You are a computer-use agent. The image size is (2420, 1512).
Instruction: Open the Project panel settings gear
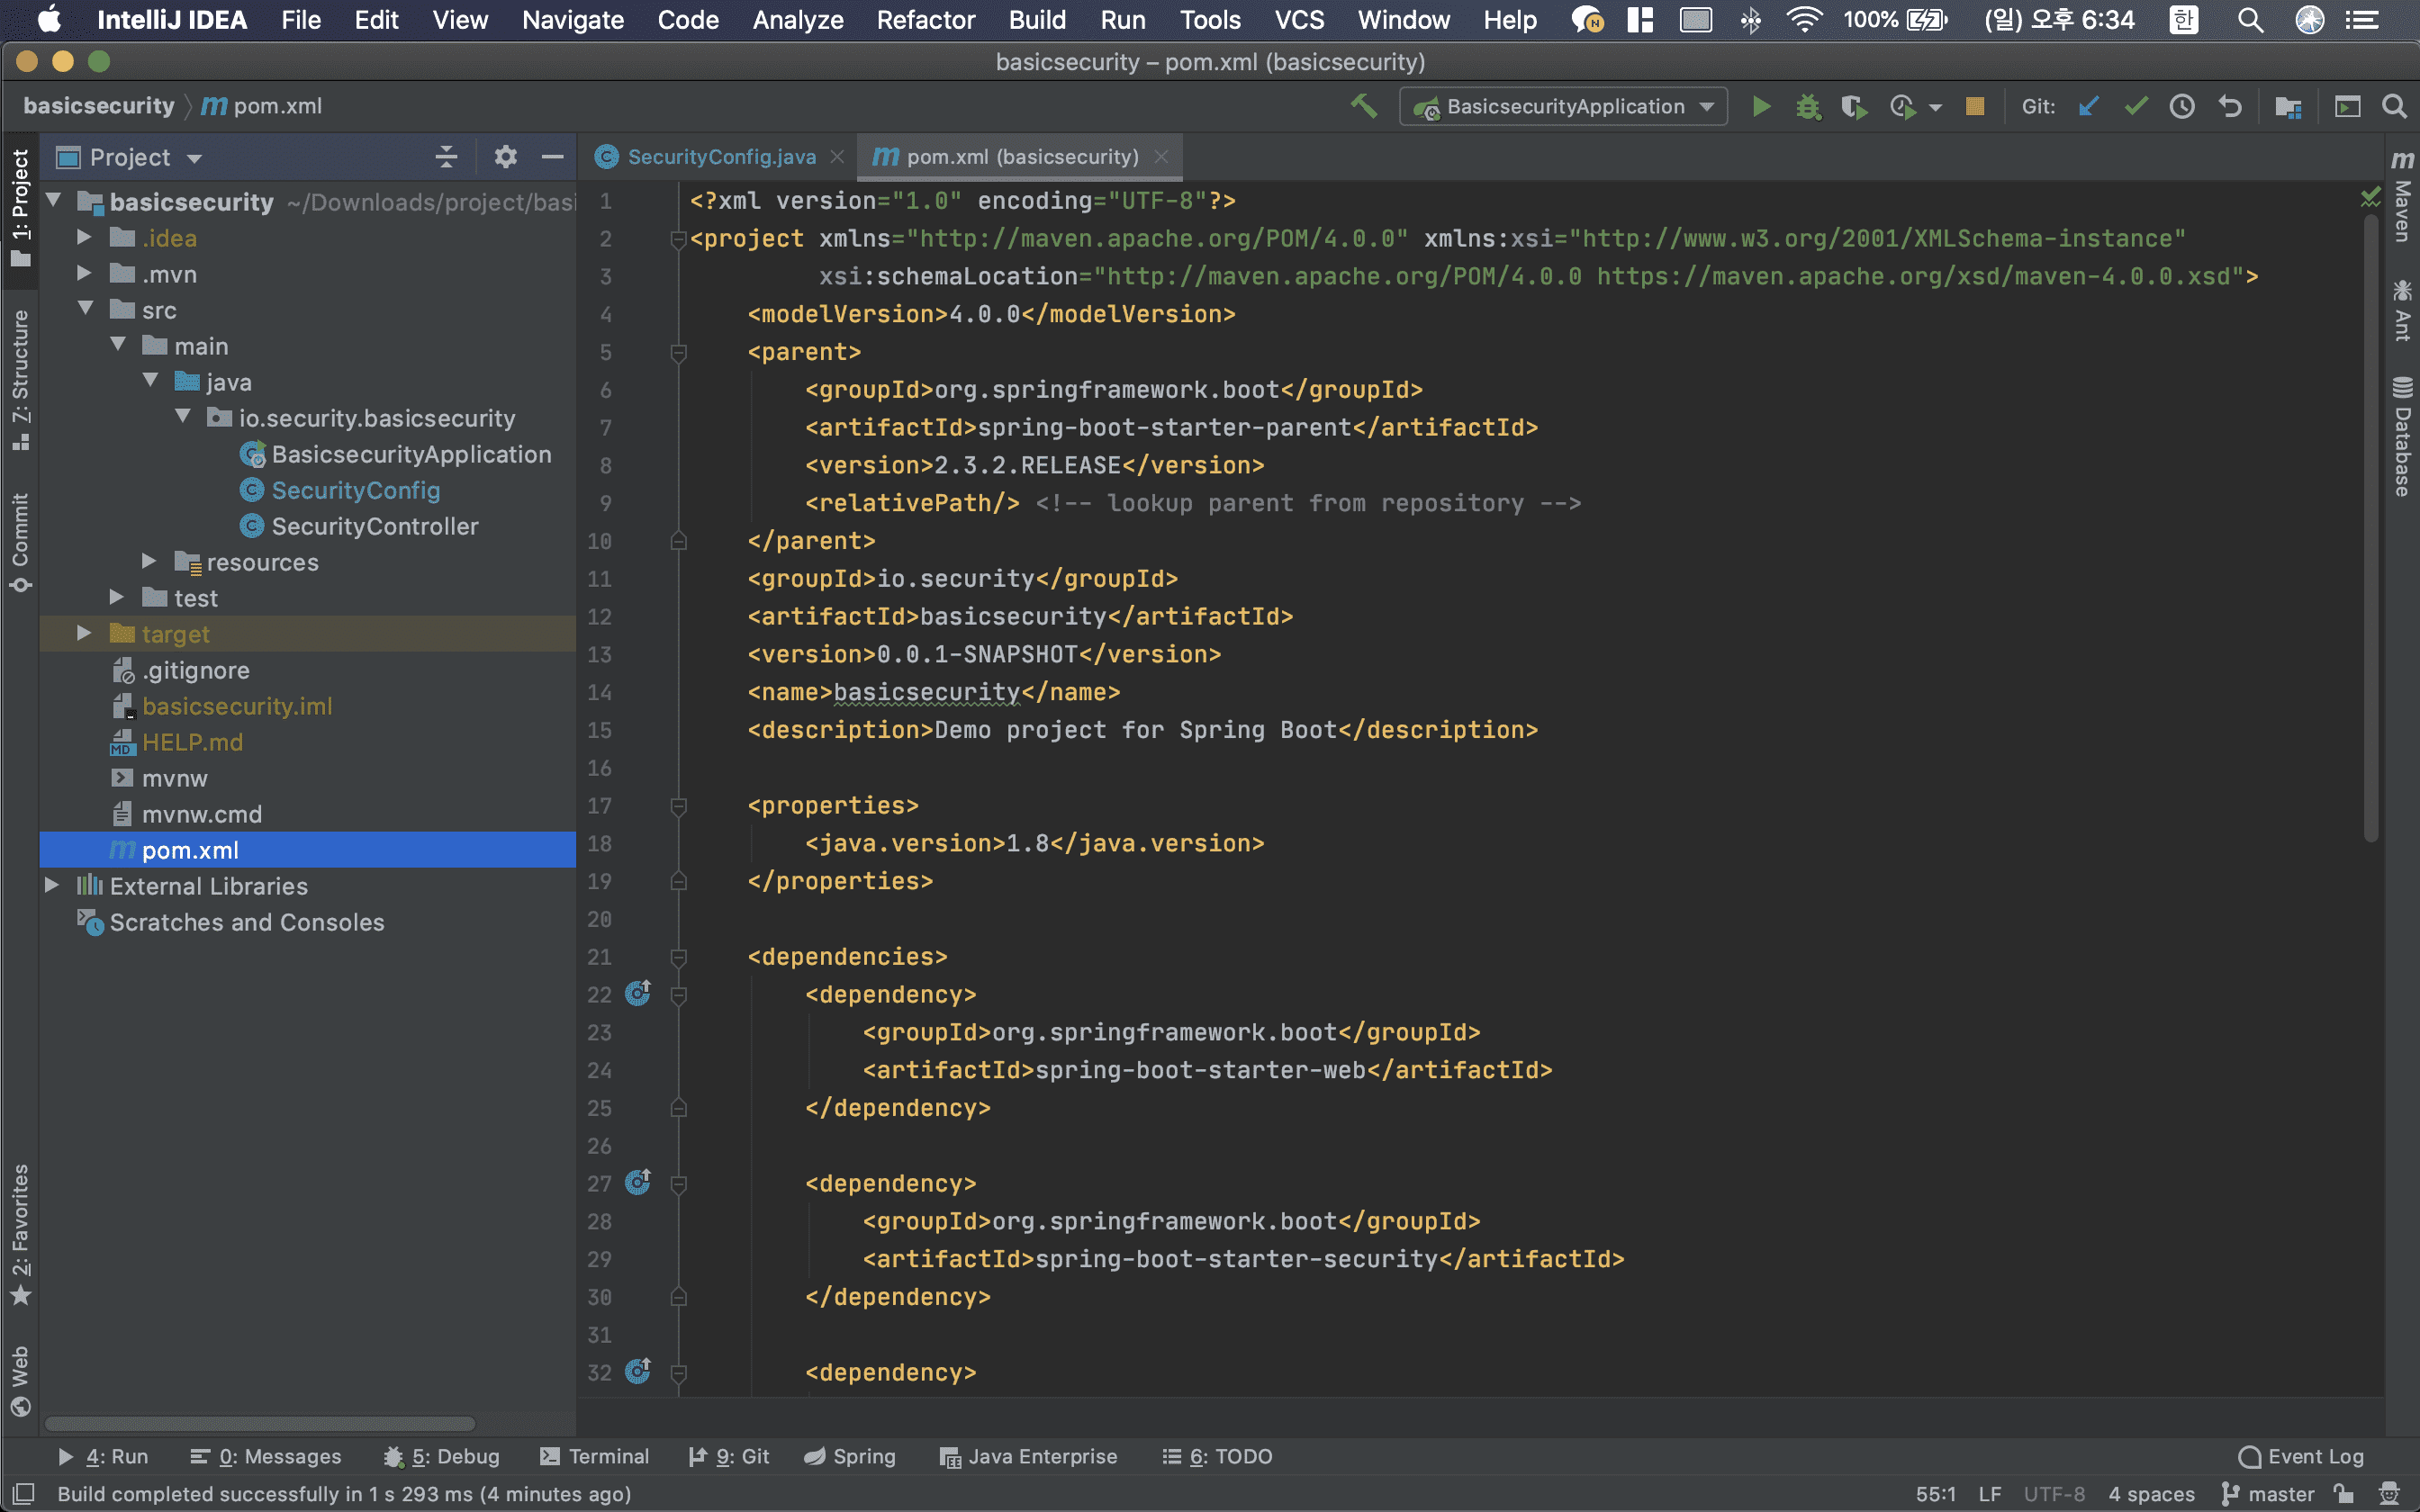pos(505,157)
